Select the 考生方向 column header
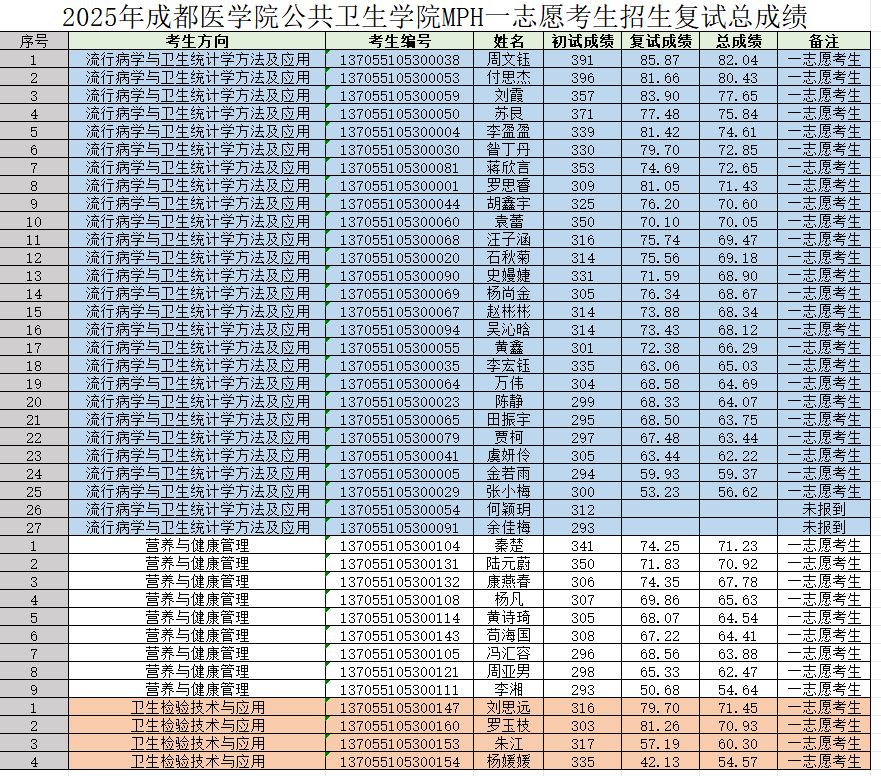 197,41
